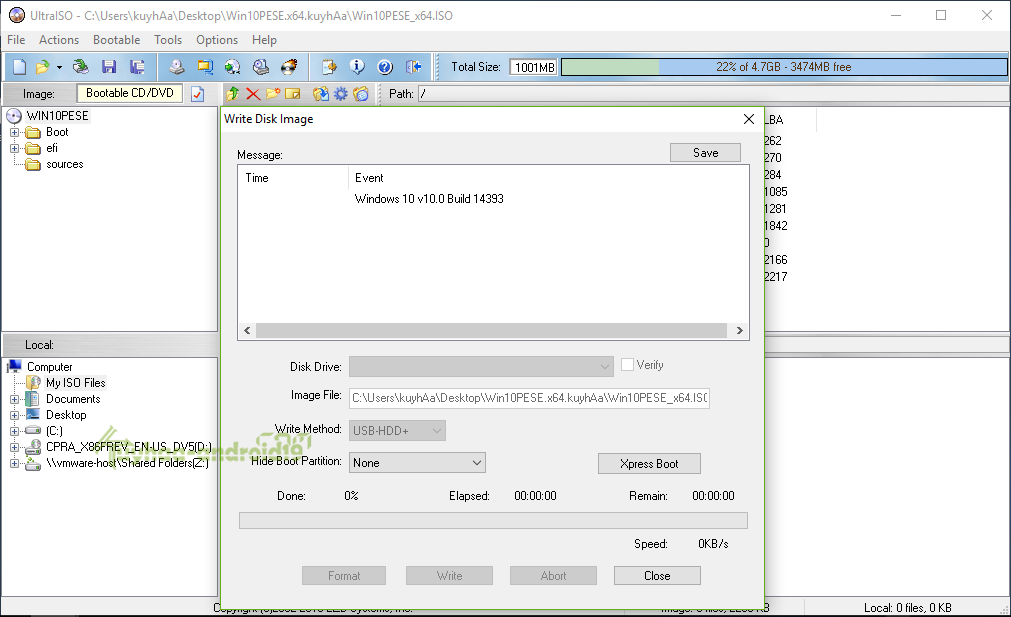
Task: Click the Make CD/DVD Image icon
Action: click(x=177, y=66)
